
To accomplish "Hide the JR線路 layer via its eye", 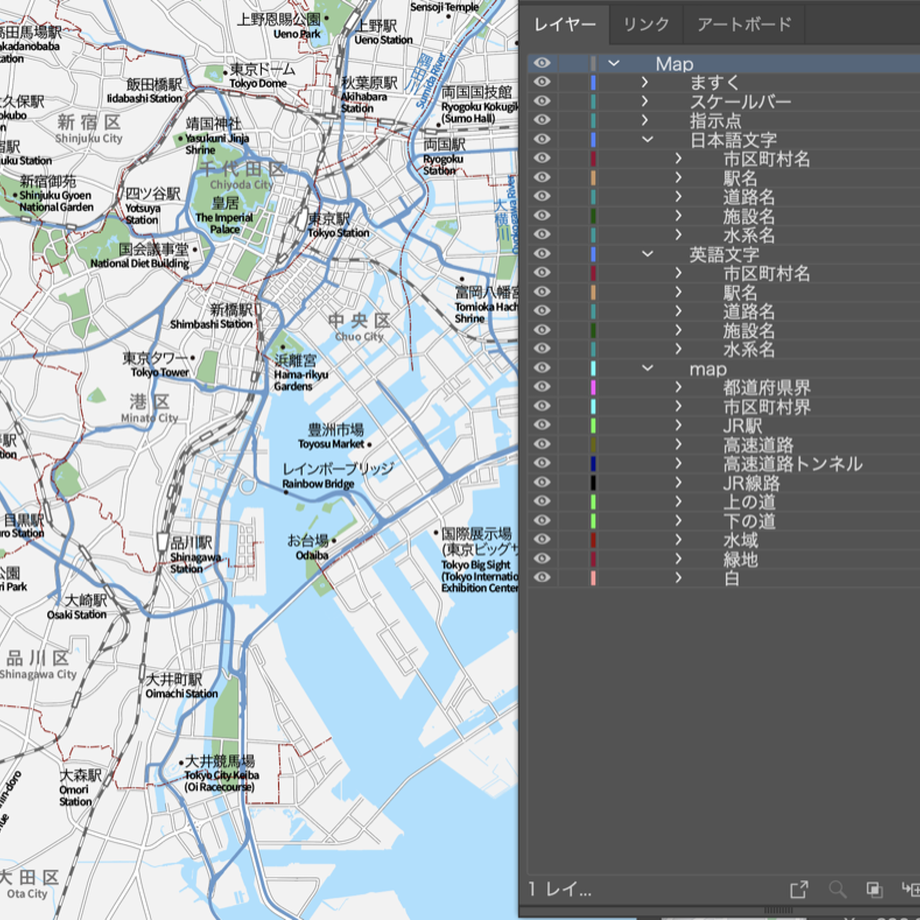I will point(542,482).
